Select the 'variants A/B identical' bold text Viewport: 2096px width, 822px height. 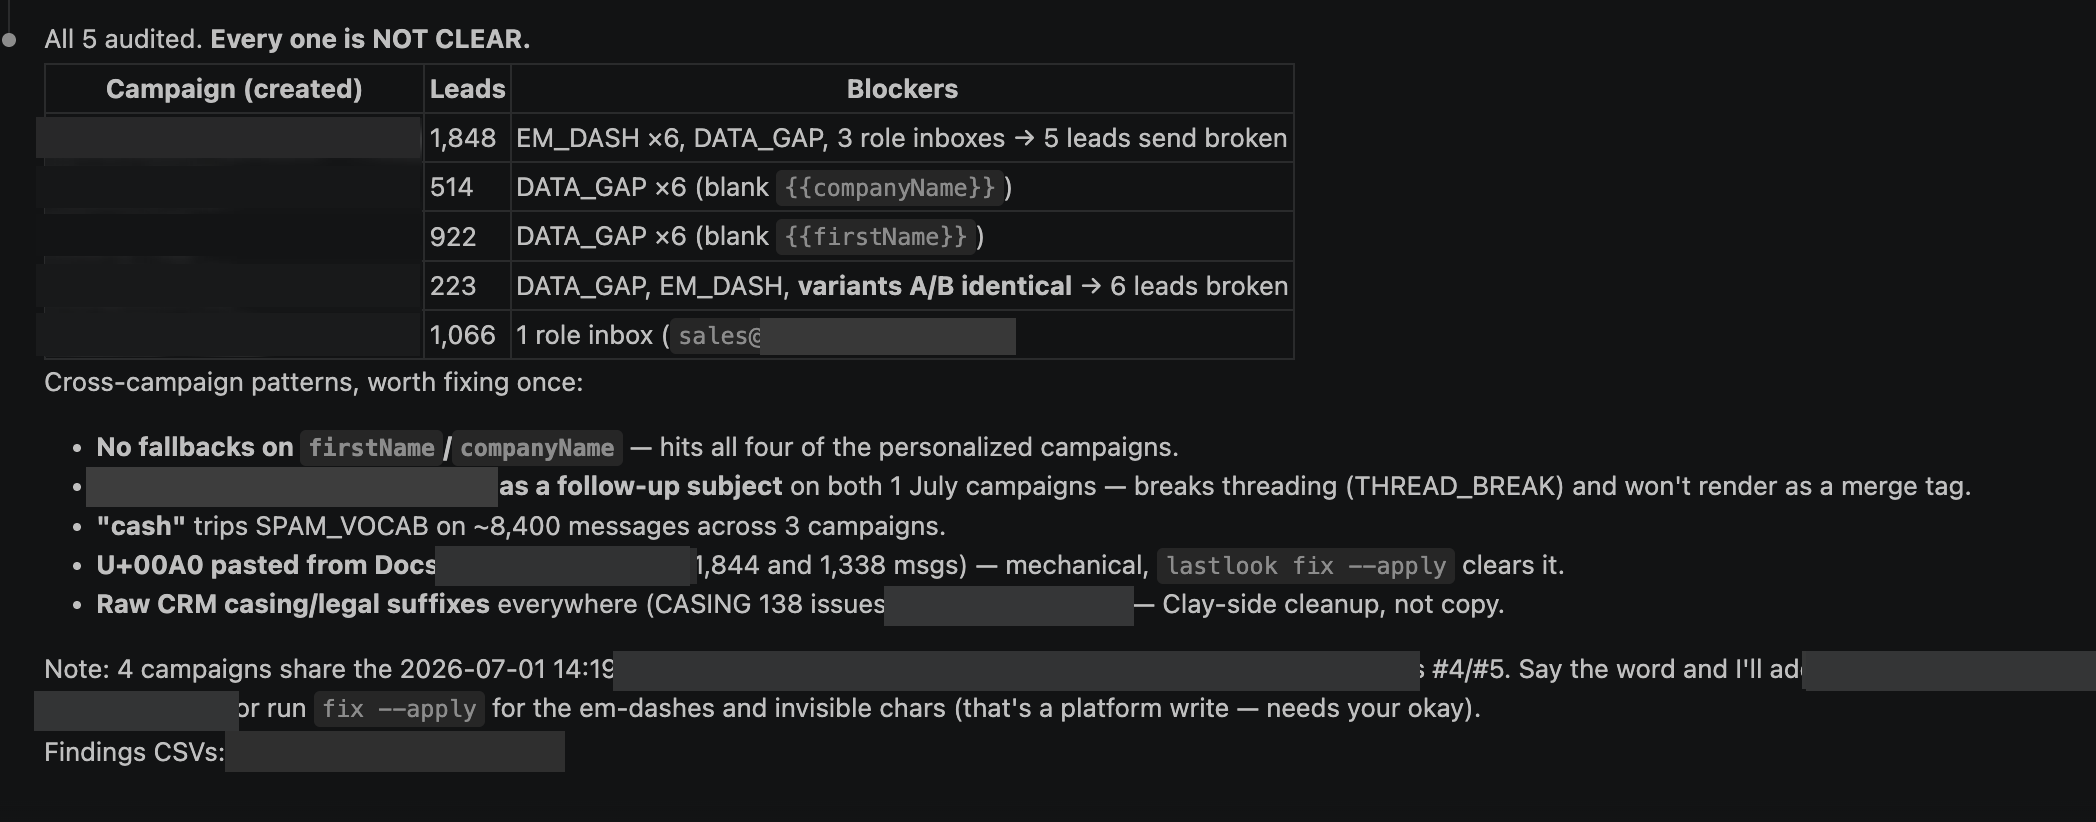click(x=934, y=286)
